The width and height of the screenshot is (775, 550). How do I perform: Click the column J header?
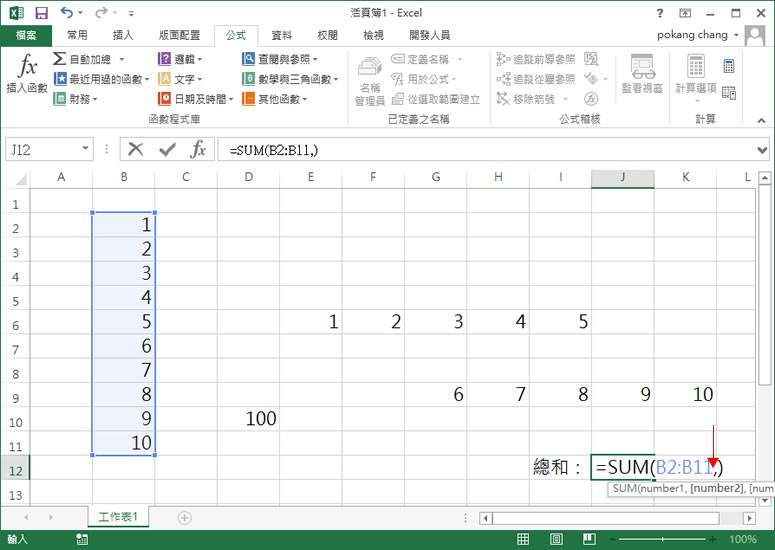click(x=623, y=177)
